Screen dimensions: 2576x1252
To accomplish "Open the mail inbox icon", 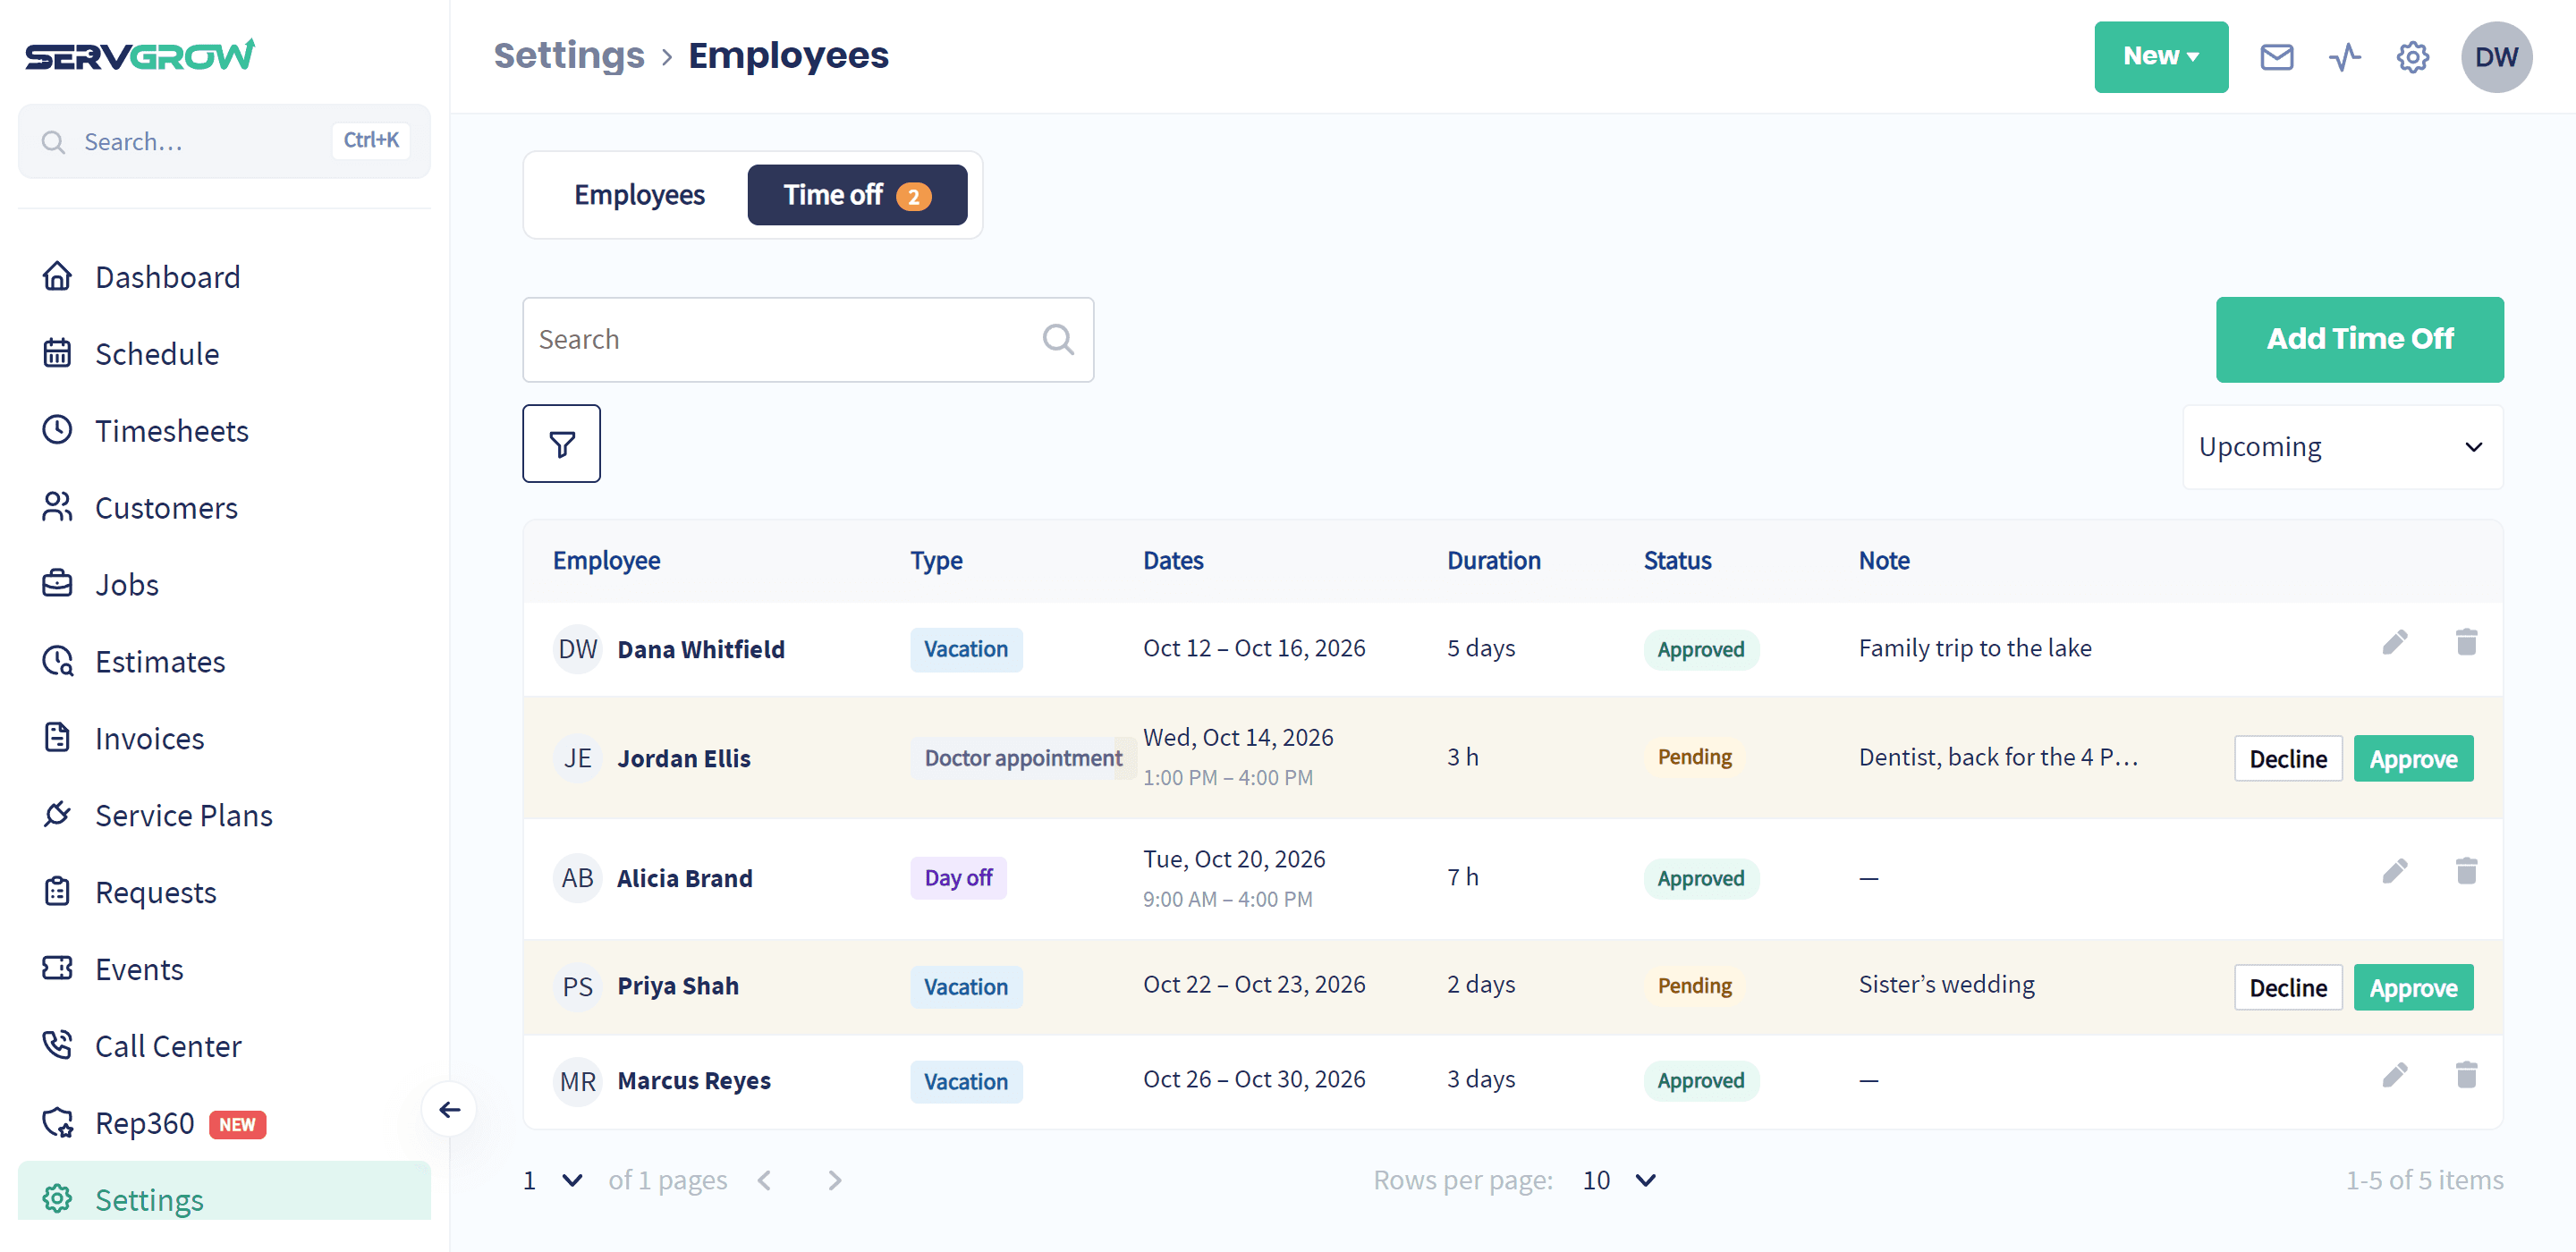I will (2276, 57).
